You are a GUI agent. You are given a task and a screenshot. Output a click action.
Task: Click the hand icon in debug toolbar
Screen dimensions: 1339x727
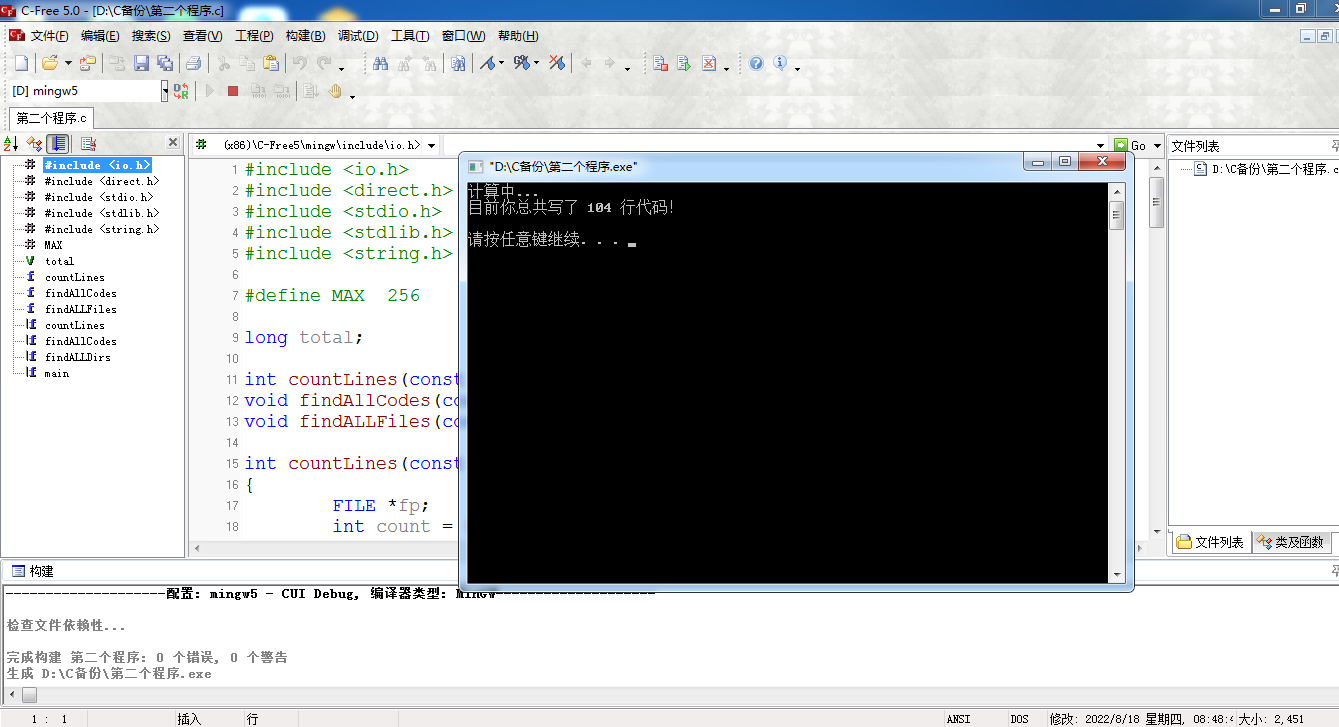tap(336, 91)
